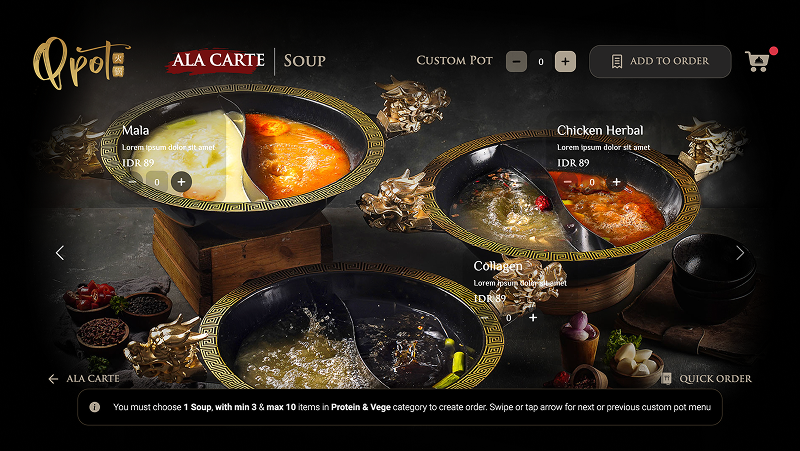Increase Chicken Herbal soup quantity

(x=616, y=182)
